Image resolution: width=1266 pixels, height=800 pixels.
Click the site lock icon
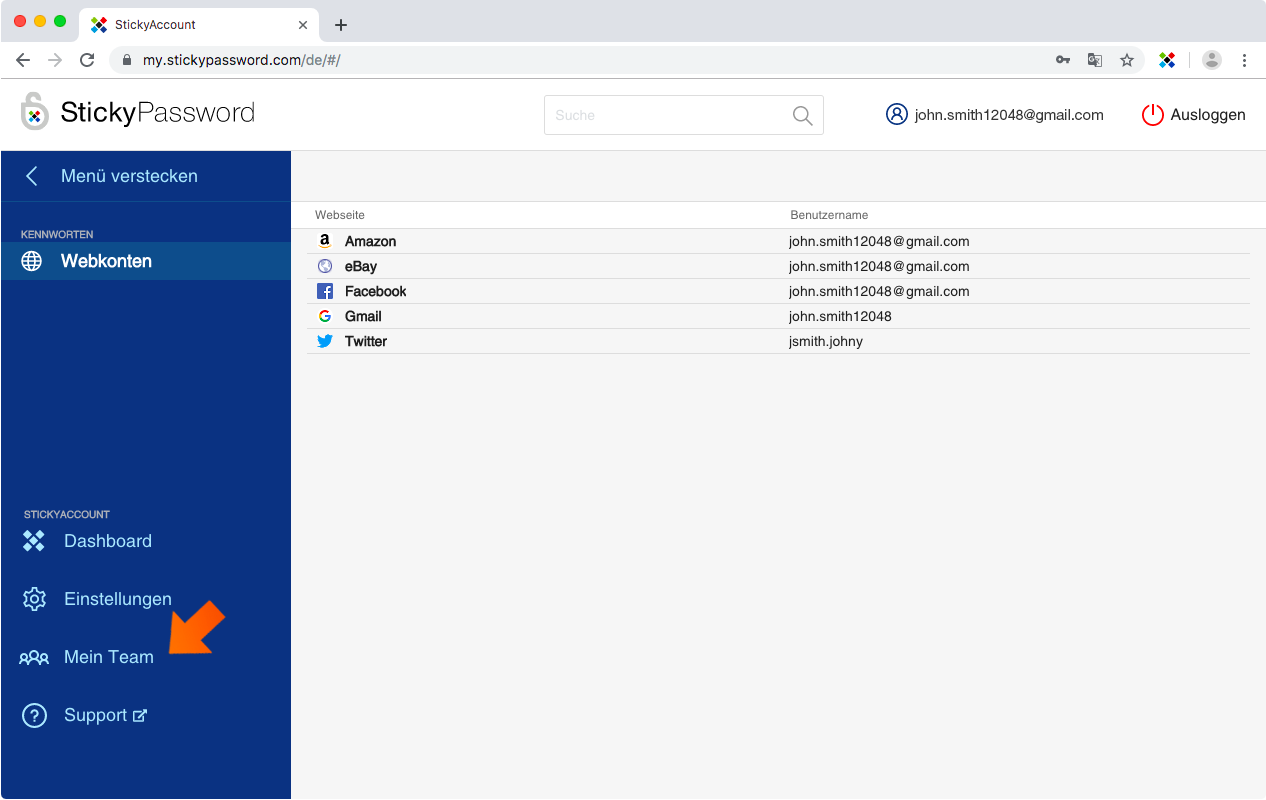coord(127,60)
